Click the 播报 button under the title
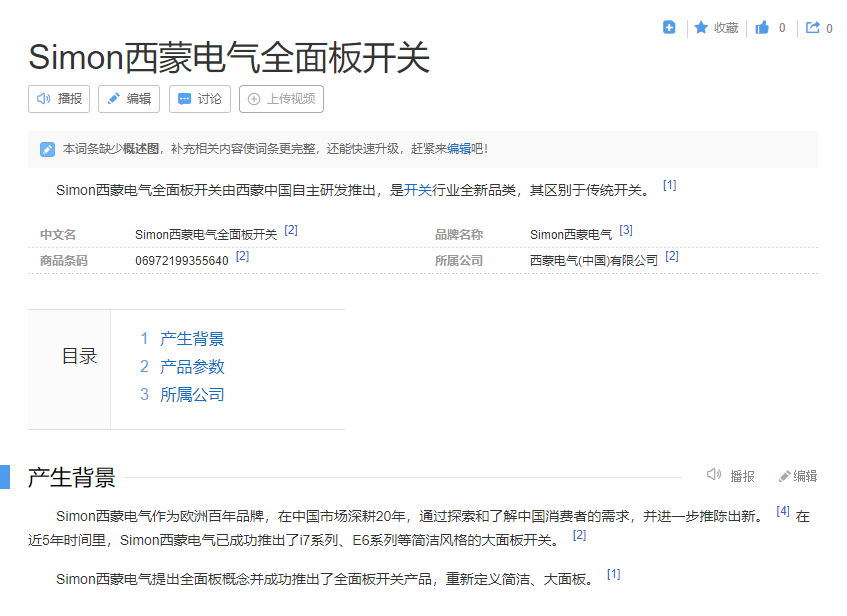The width and height of the screenshot is (847, 616). coord(59,99)
